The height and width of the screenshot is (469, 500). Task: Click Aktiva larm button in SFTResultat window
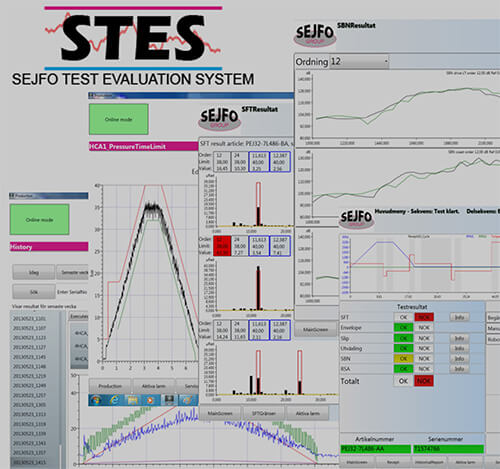pyautogui.click(x=308, y=413)
